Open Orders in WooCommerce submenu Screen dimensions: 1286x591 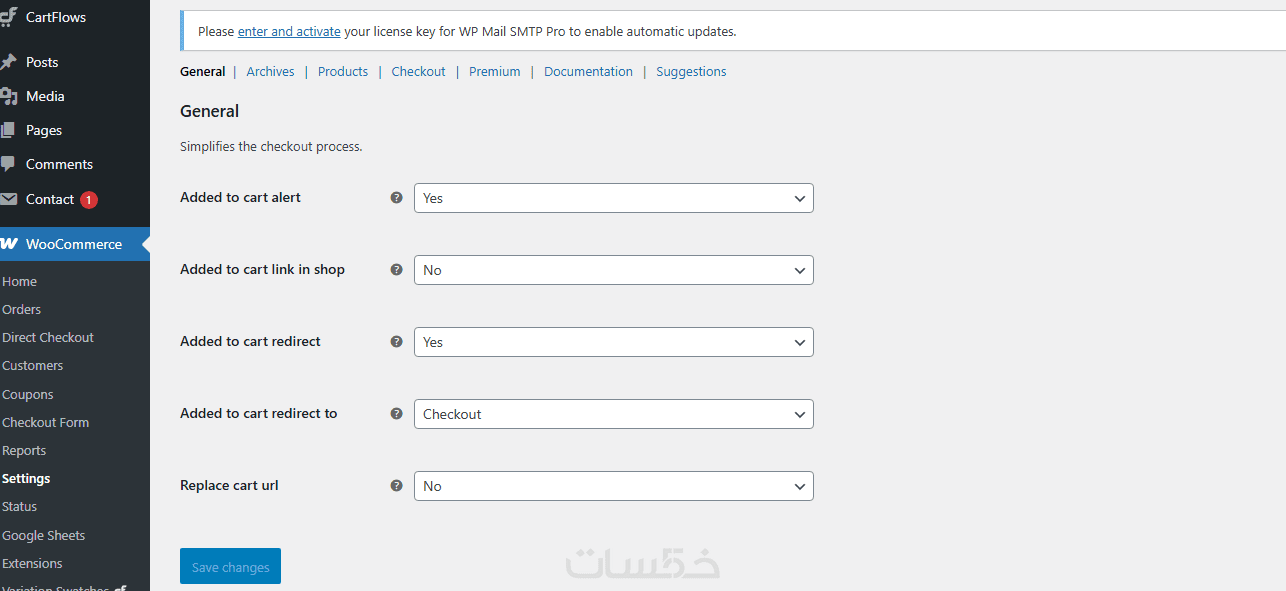coord(22,310)
